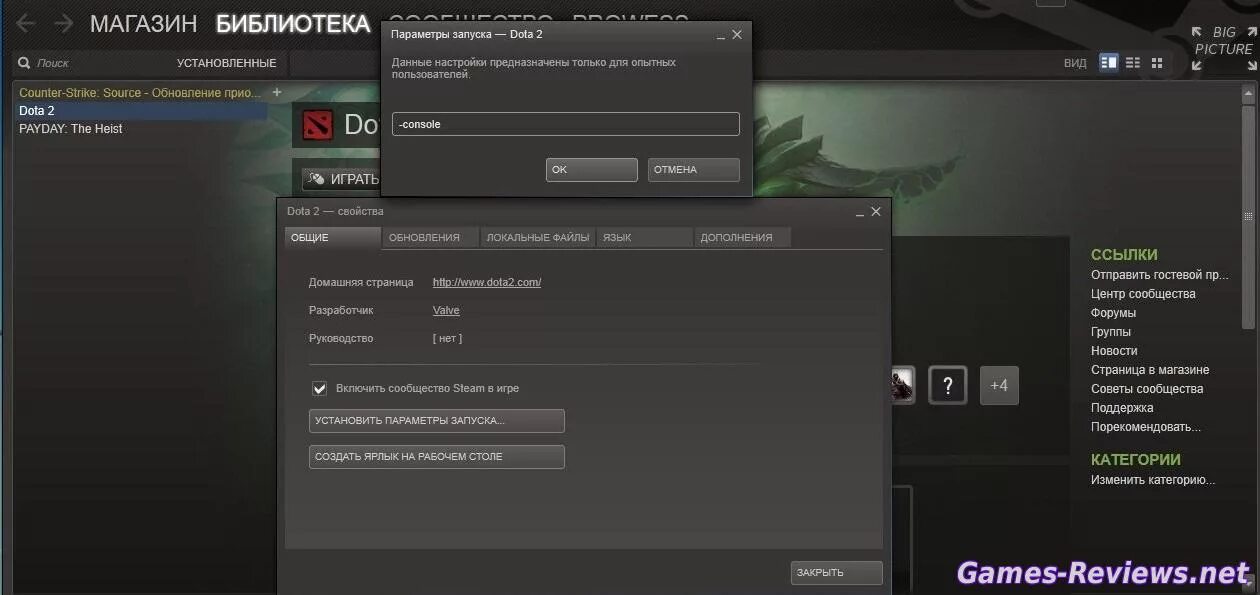Select Dota 2 in library list

click(x=140, y=110)
